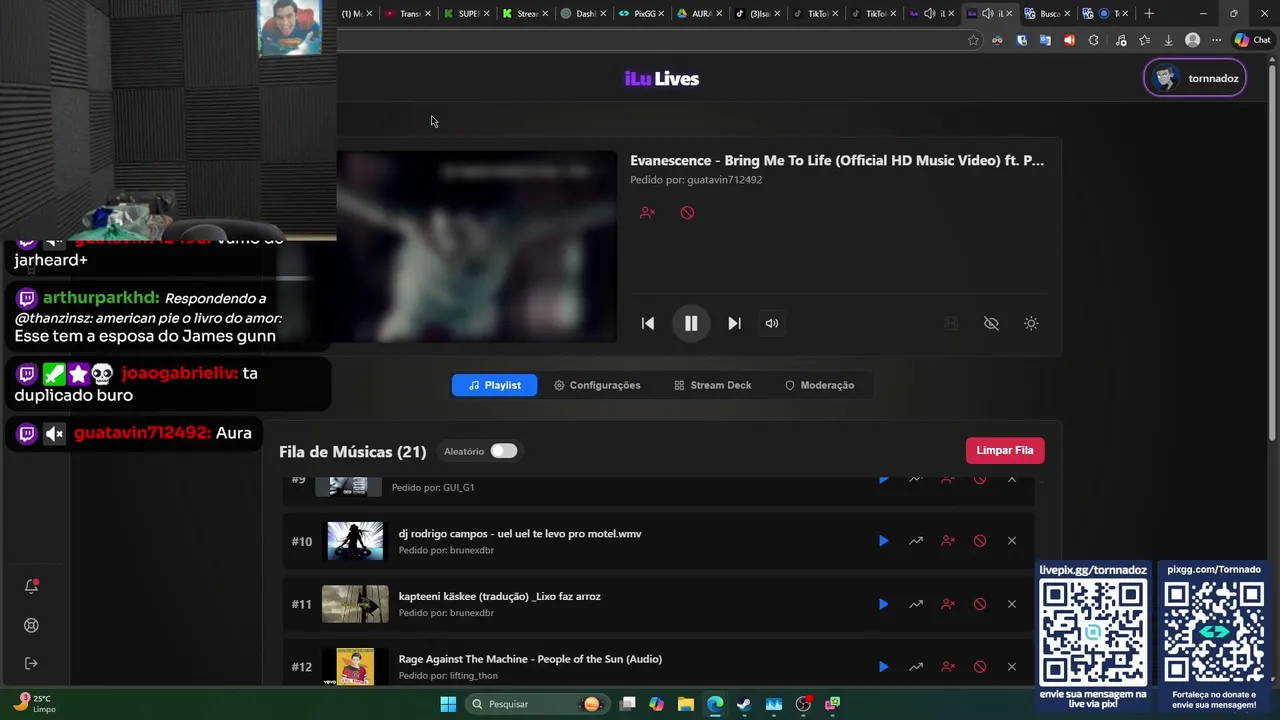Image resolution: width=1280 pixels, height=720 pixels.
Task: Click the Pesquisar taskbar search box
Action: click(537, 704)
